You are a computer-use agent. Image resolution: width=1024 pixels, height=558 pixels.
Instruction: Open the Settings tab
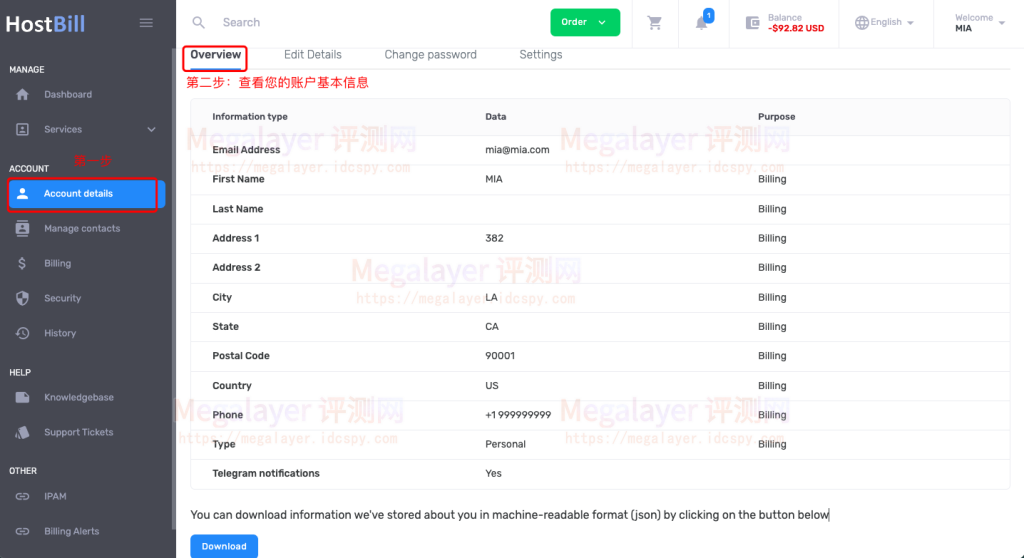(x=541, y=55)
